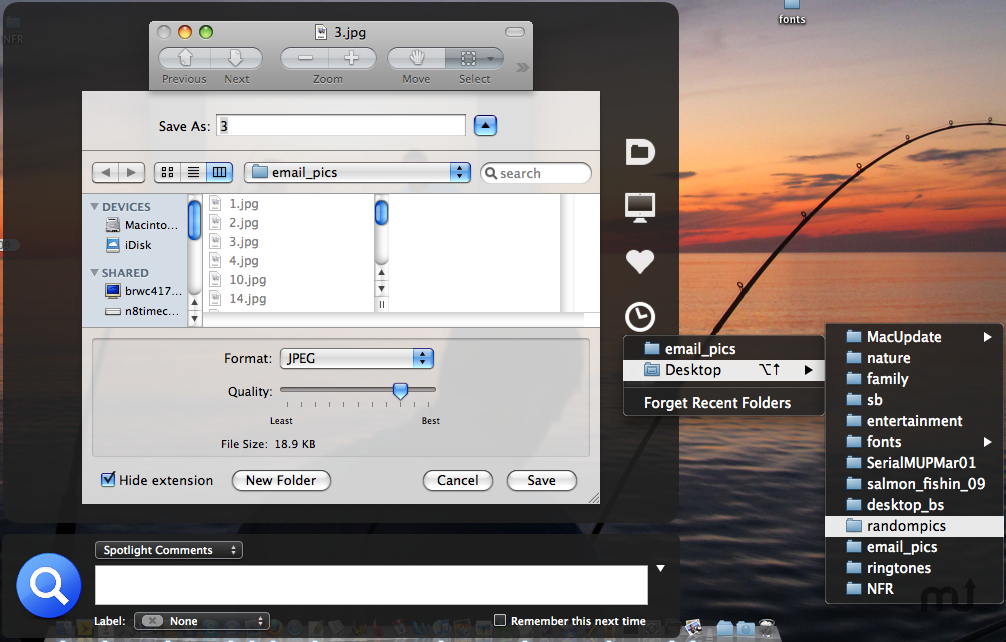Image resolution: width=1006 pixels, height=642 pixels.
Task: Open the Format JPEG dropdown
Action: click(x=357, y=359)
